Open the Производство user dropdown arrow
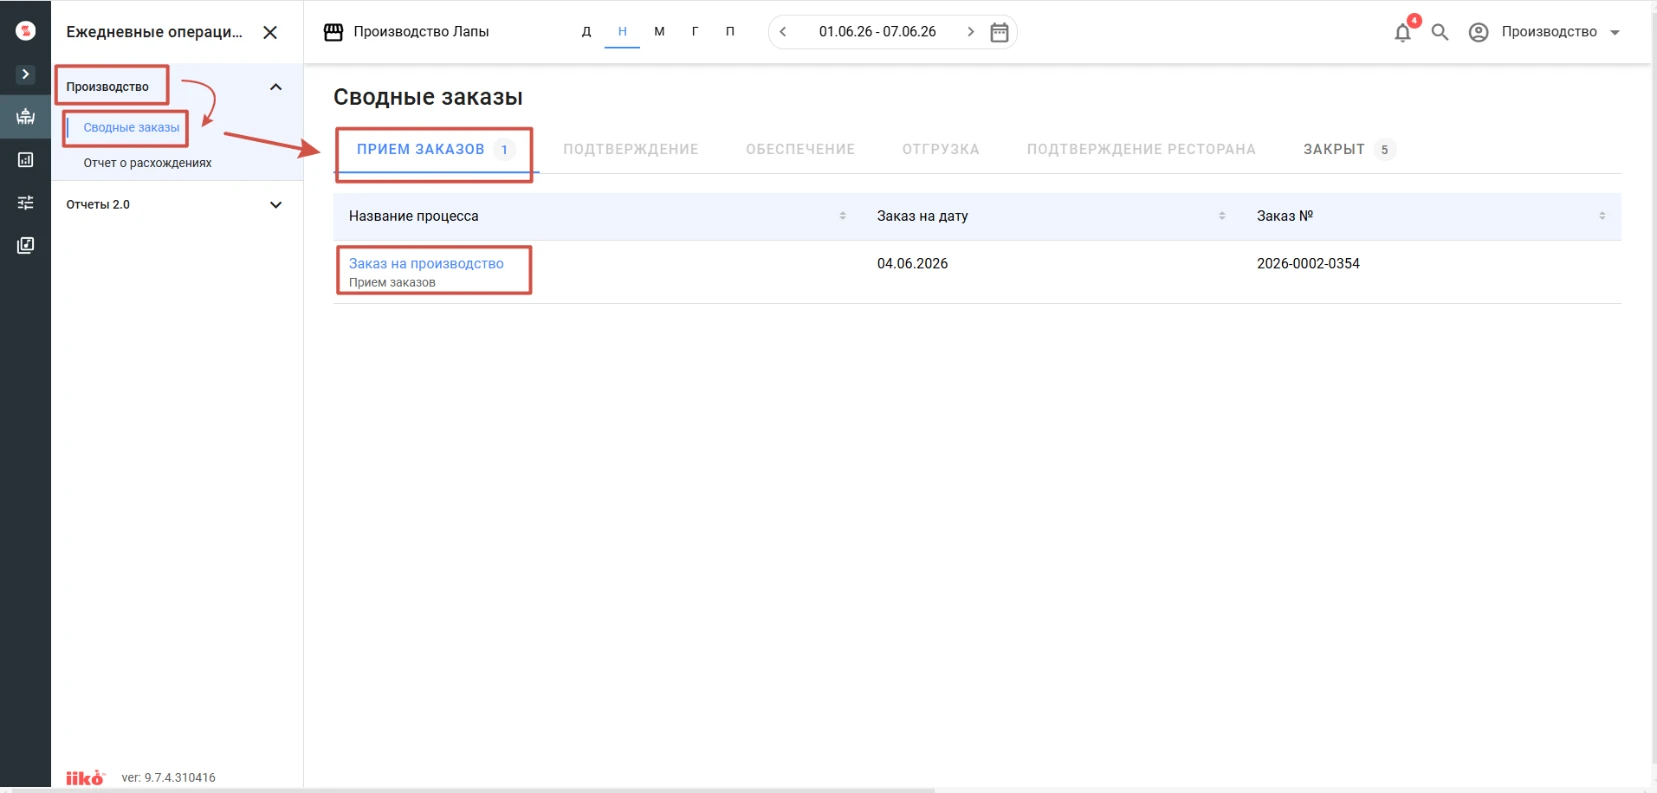 tap(1615, 33)
